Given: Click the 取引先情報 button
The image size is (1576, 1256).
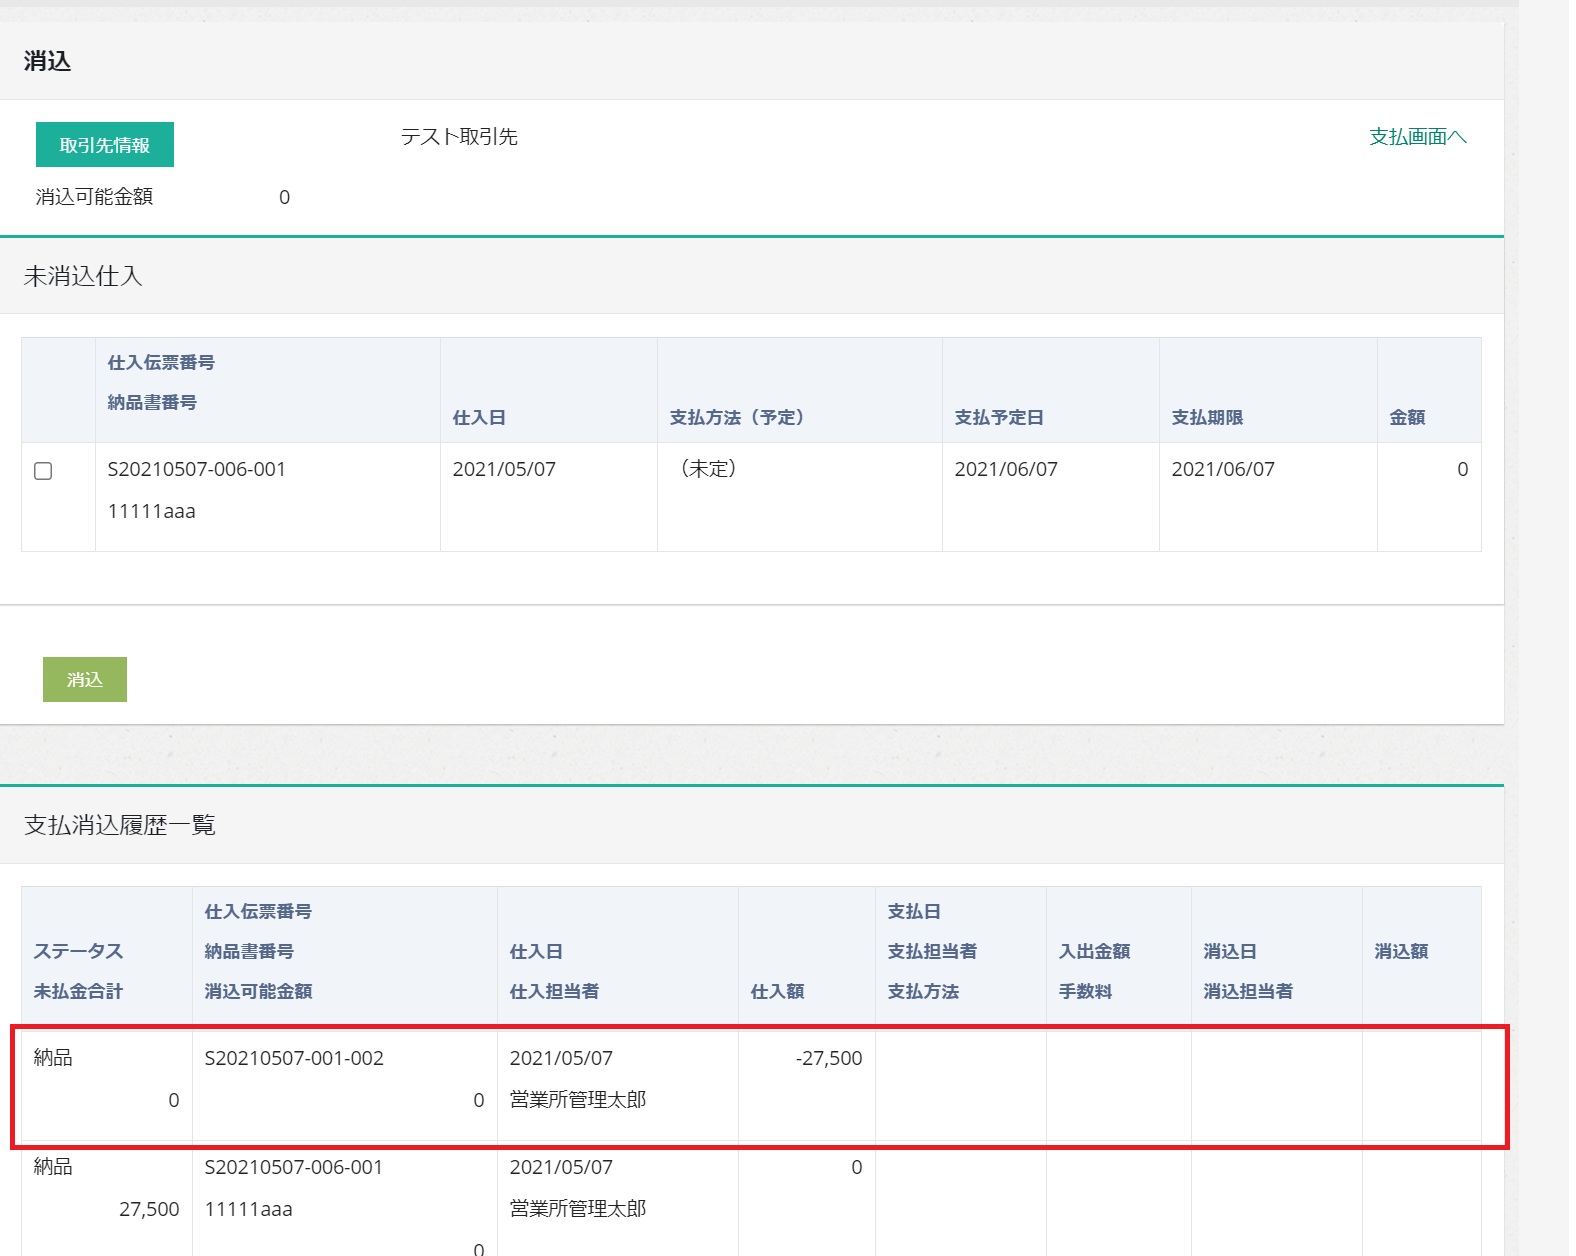Looking at the screenshot, I should click(x=105, y=145).
